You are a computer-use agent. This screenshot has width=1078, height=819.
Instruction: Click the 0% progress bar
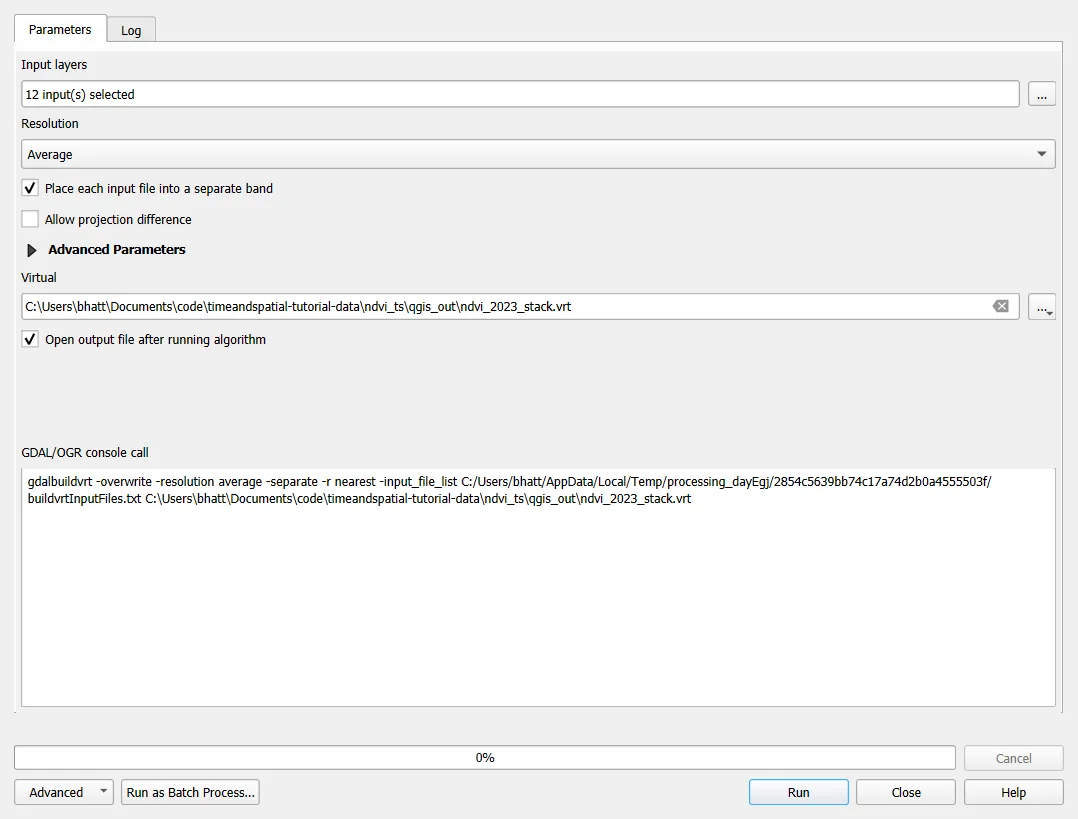pos(485,758)
